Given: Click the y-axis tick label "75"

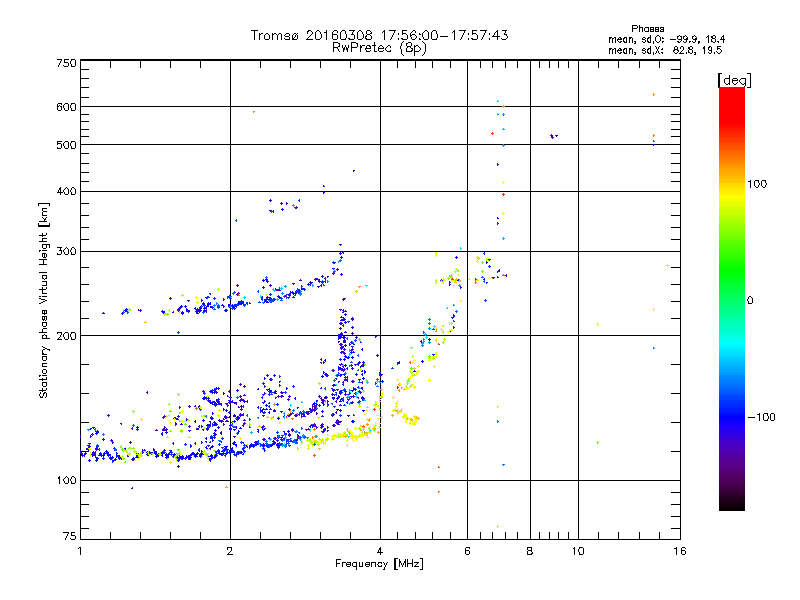Looking at the screenshot, I should coord(70,536).
